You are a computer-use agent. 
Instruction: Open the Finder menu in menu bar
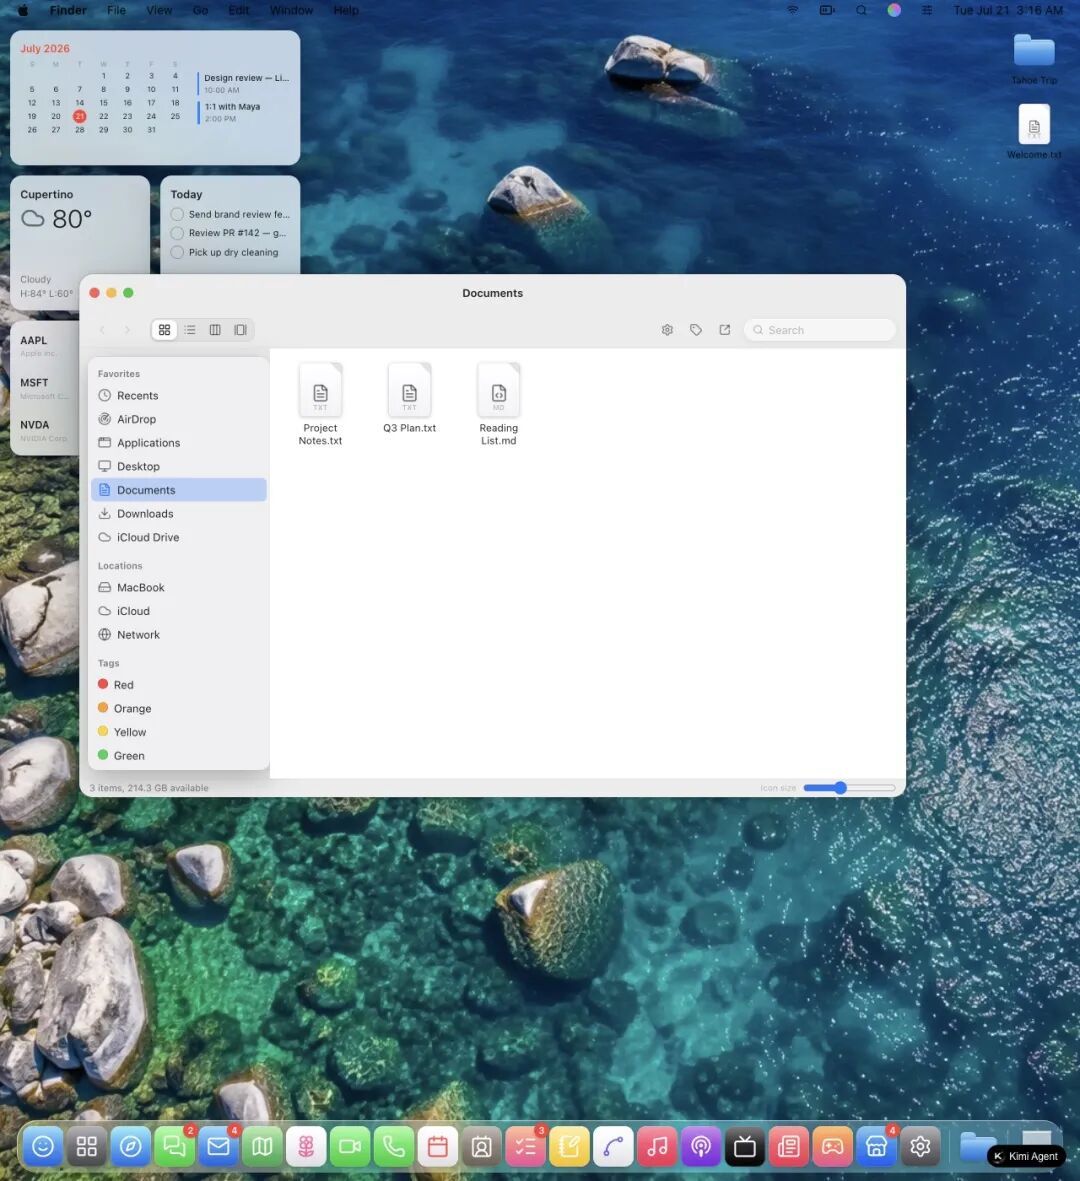pos(68,11)
